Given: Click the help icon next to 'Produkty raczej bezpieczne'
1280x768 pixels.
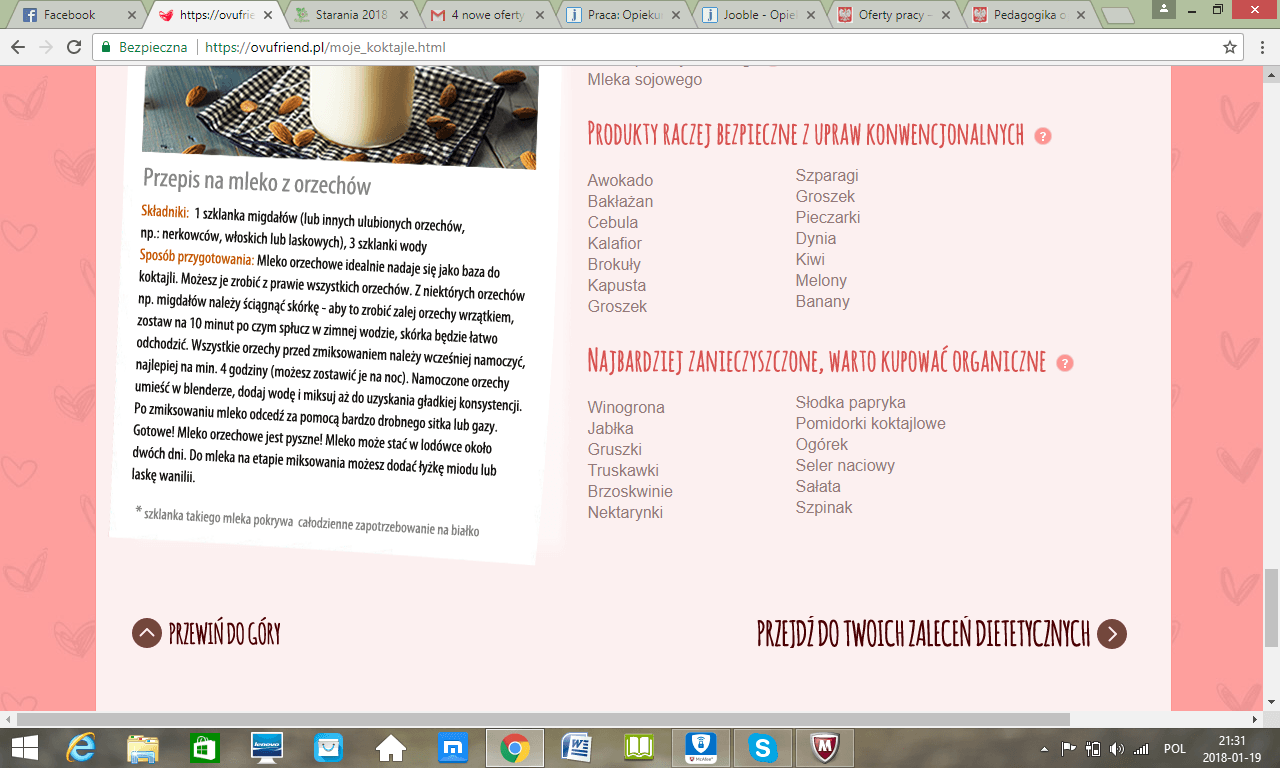Looking at the screenshot, I should (1043, 136).
